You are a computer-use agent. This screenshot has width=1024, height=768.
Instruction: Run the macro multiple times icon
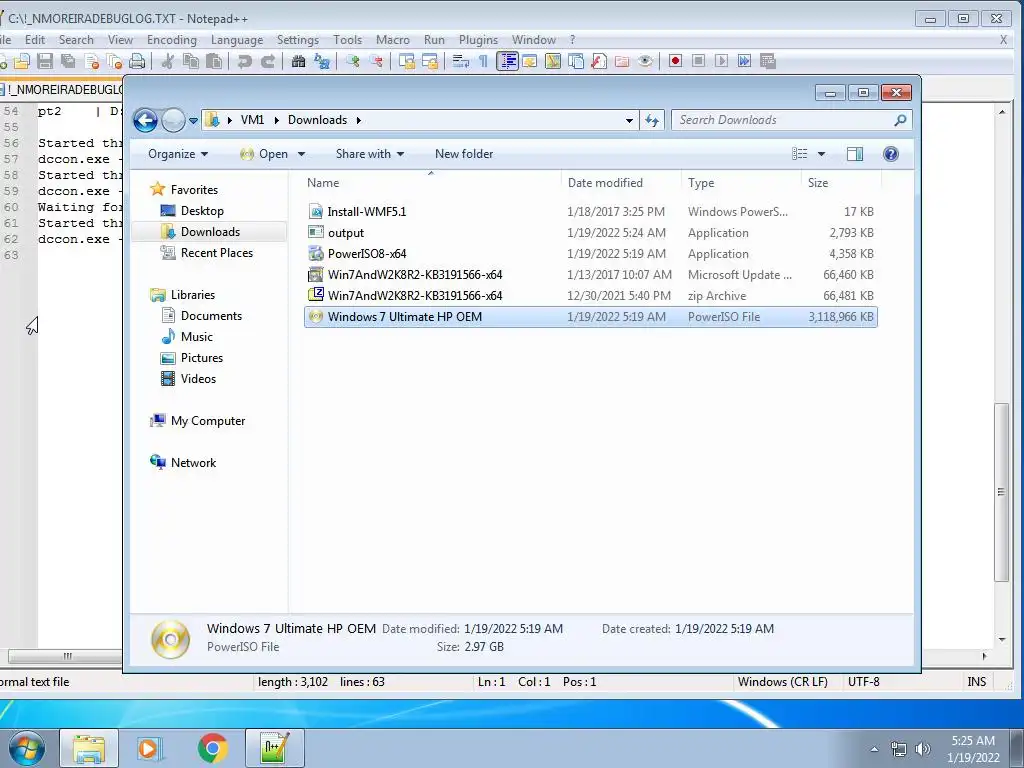pyautogui.click(x=744, y=61)
